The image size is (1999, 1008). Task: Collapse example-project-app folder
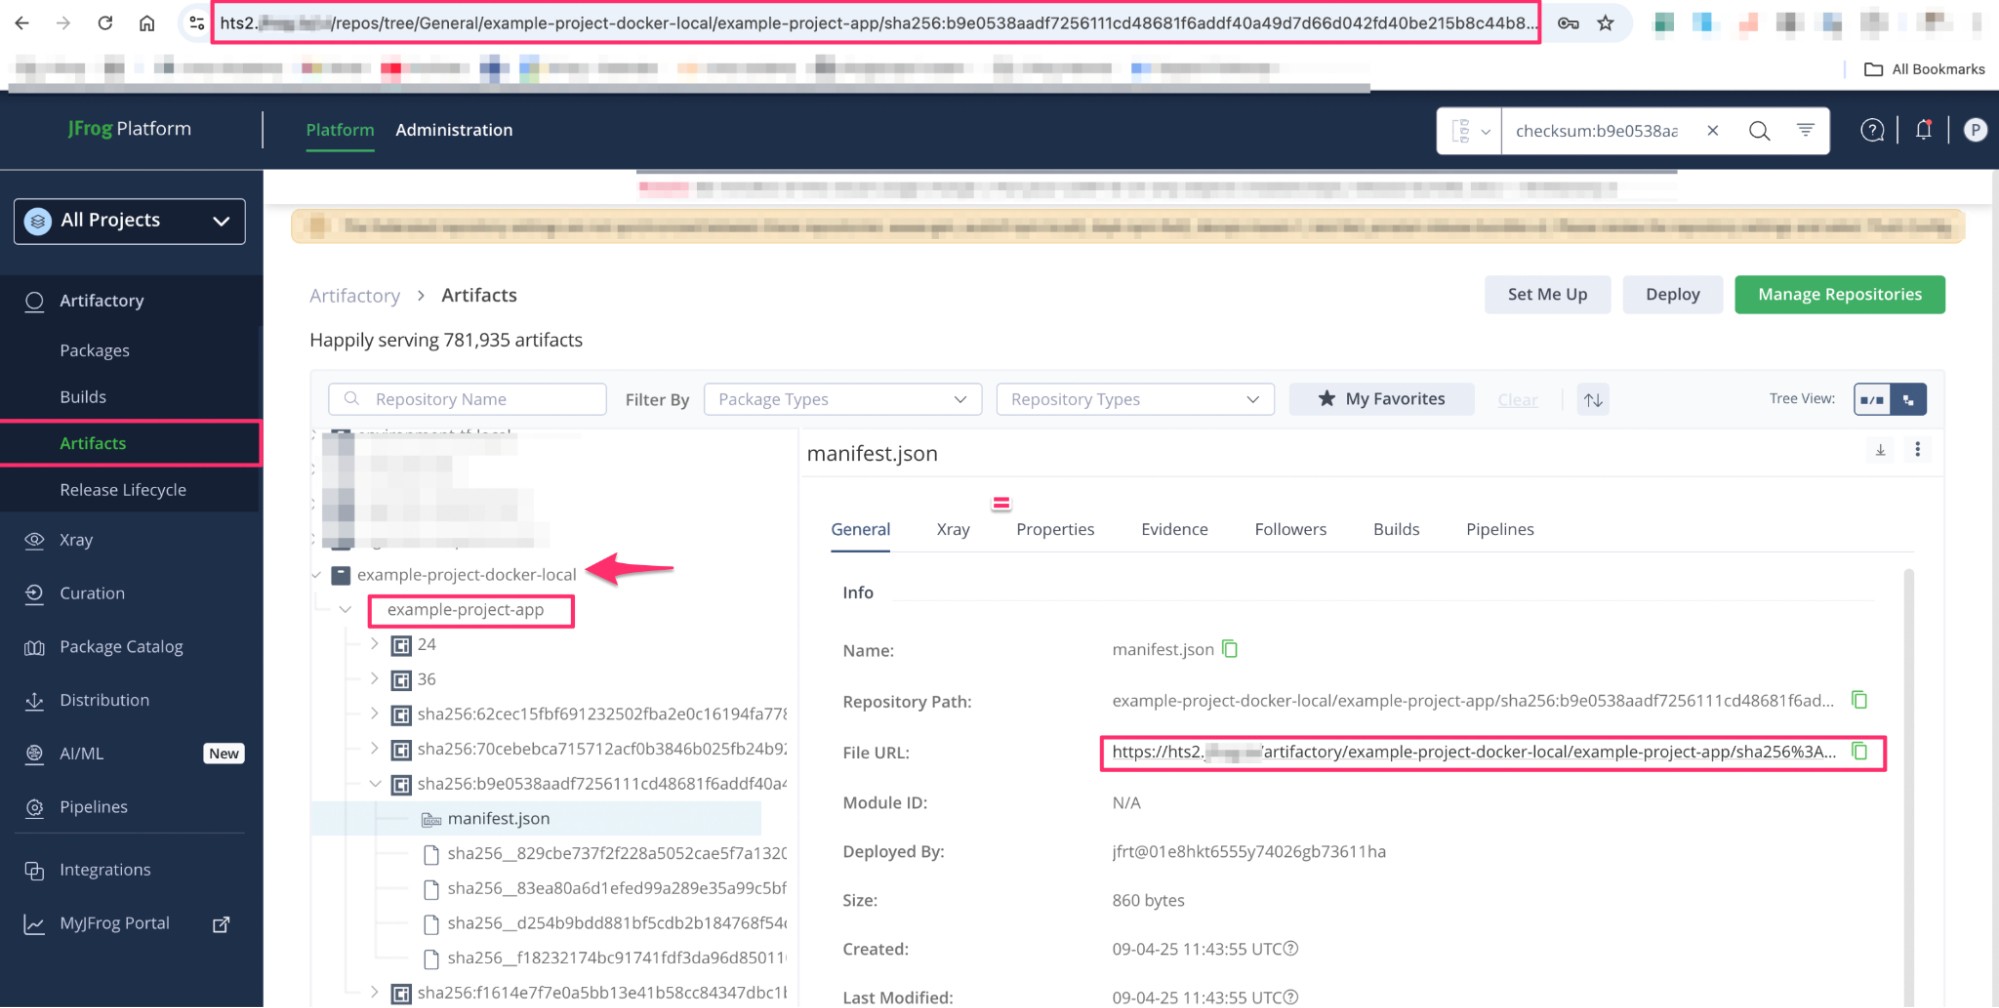(345, 610)
